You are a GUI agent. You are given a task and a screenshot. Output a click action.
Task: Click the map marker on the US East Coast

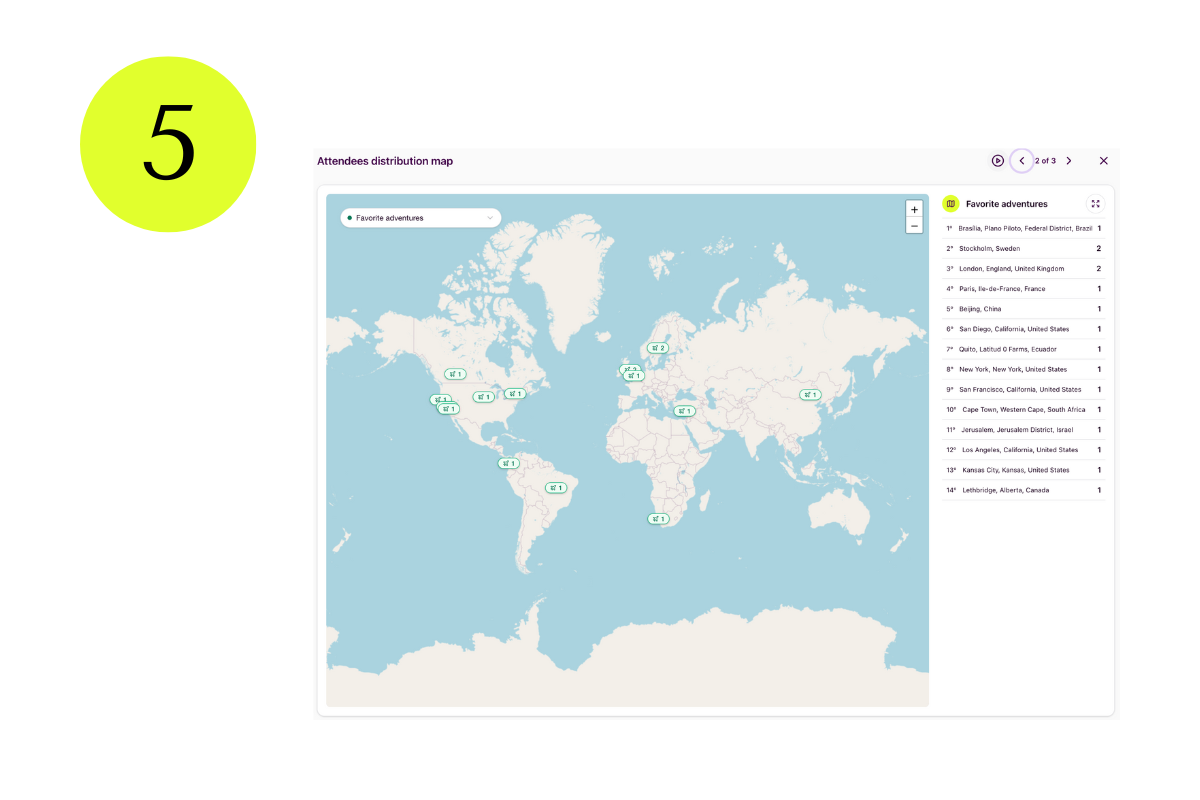(x=515, y=394)
